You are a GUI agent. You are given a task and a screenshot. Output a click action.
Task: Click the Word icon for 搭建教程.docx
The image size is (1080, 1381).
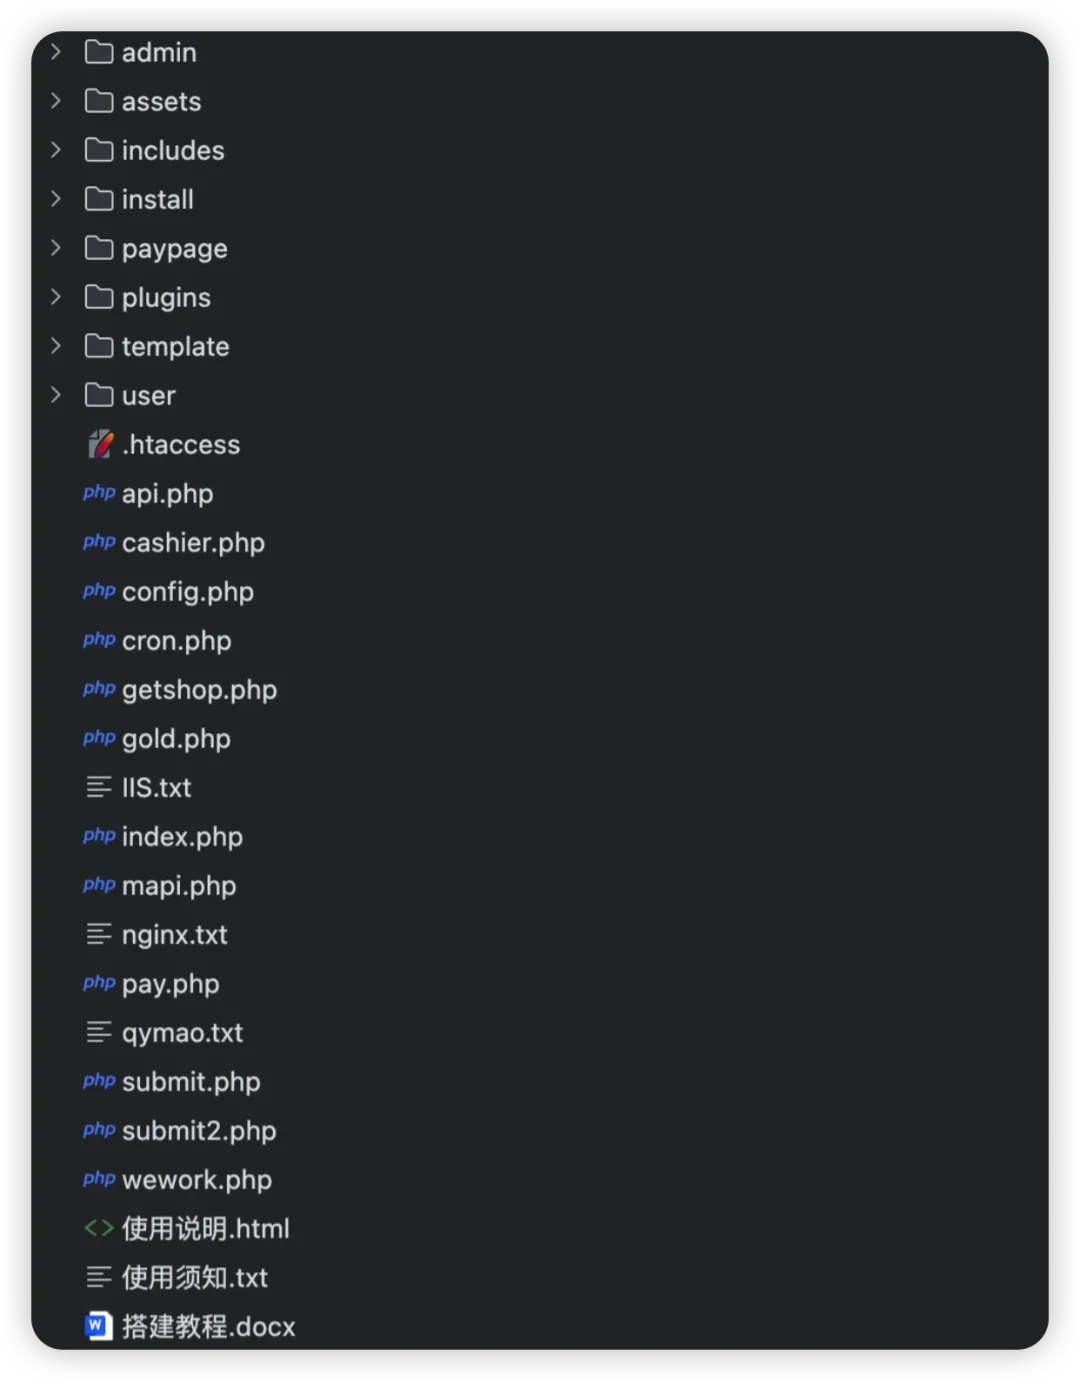(98, 1326)
